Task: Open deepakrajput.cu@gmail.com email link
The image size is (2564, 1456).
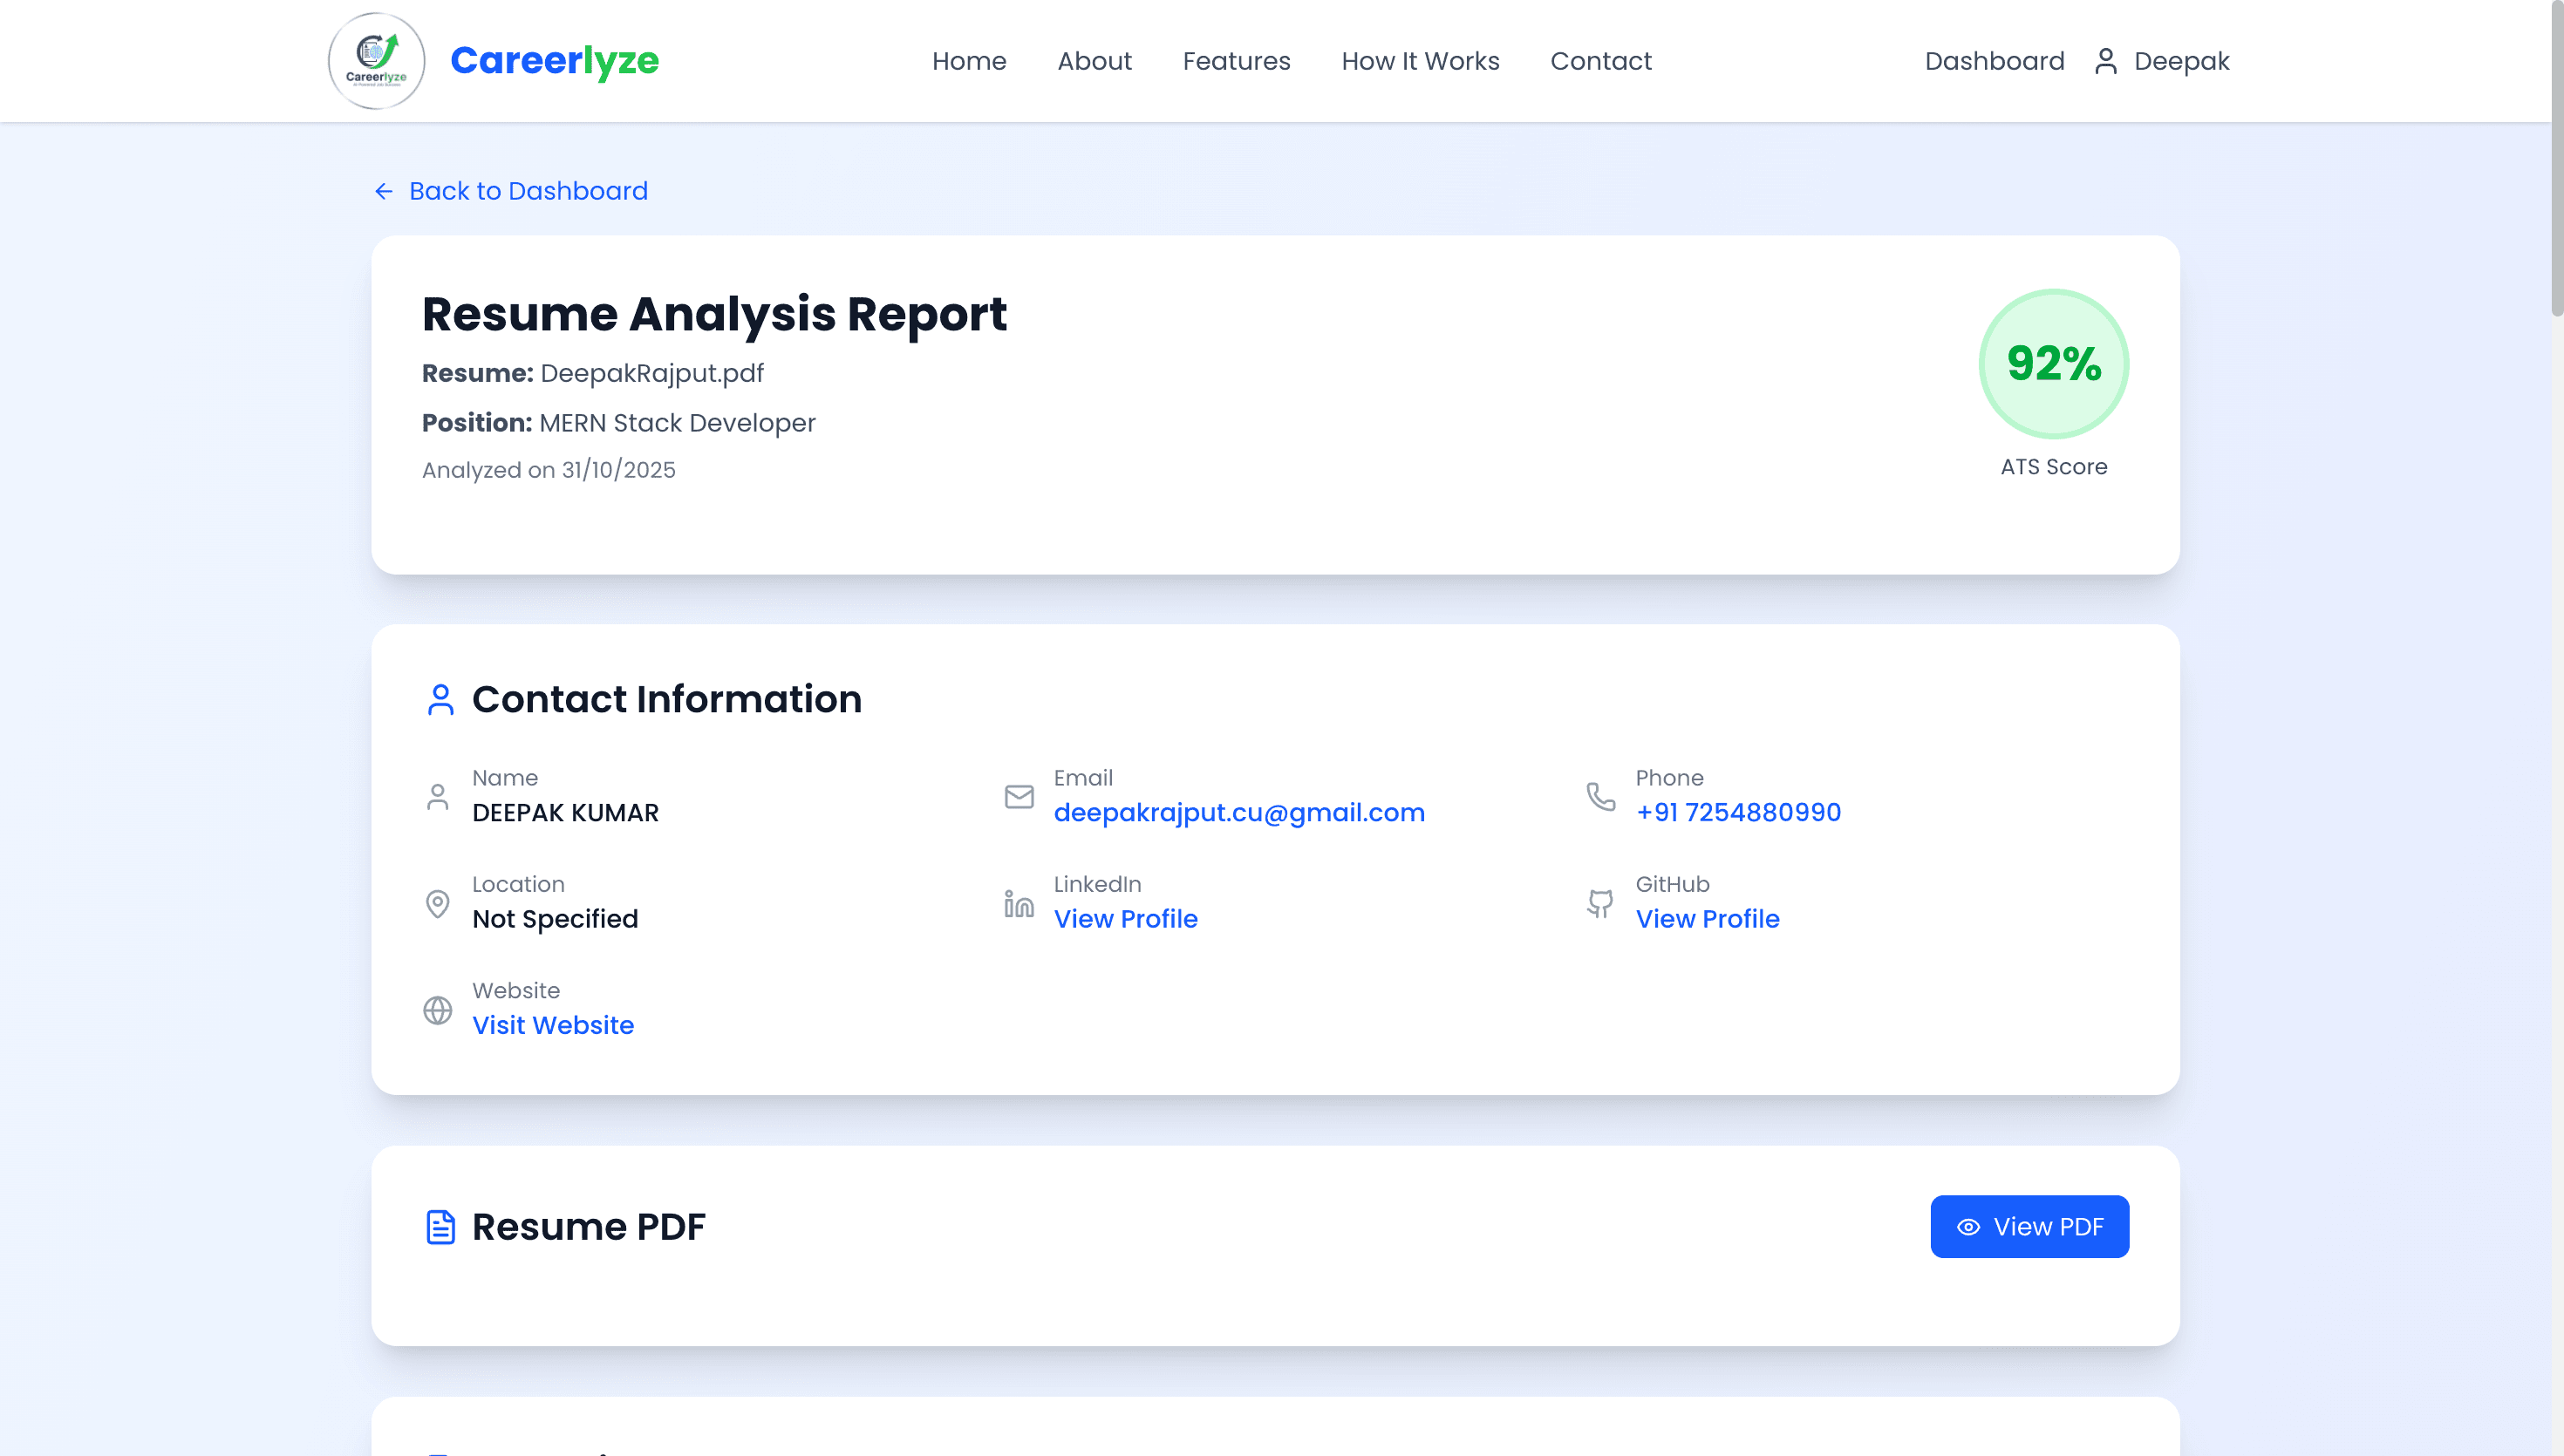Action: pos(1240,812)
